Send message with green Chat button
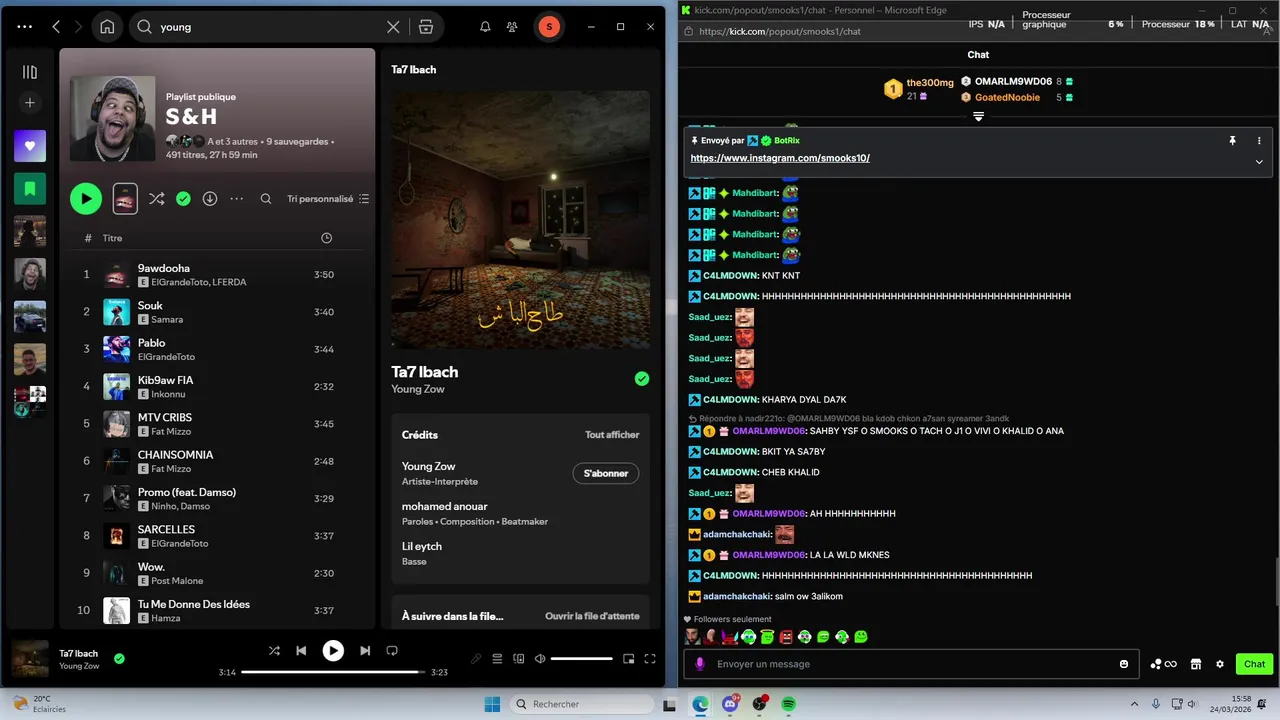 tap(1254, 664)
